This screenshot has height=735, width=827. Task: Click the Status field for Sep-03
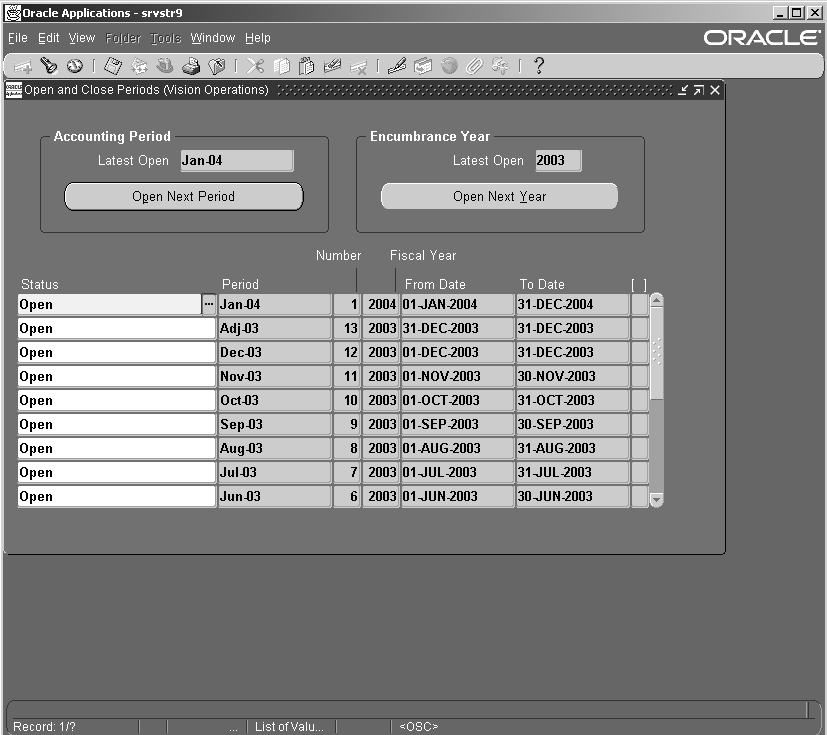tap(117, 424)
